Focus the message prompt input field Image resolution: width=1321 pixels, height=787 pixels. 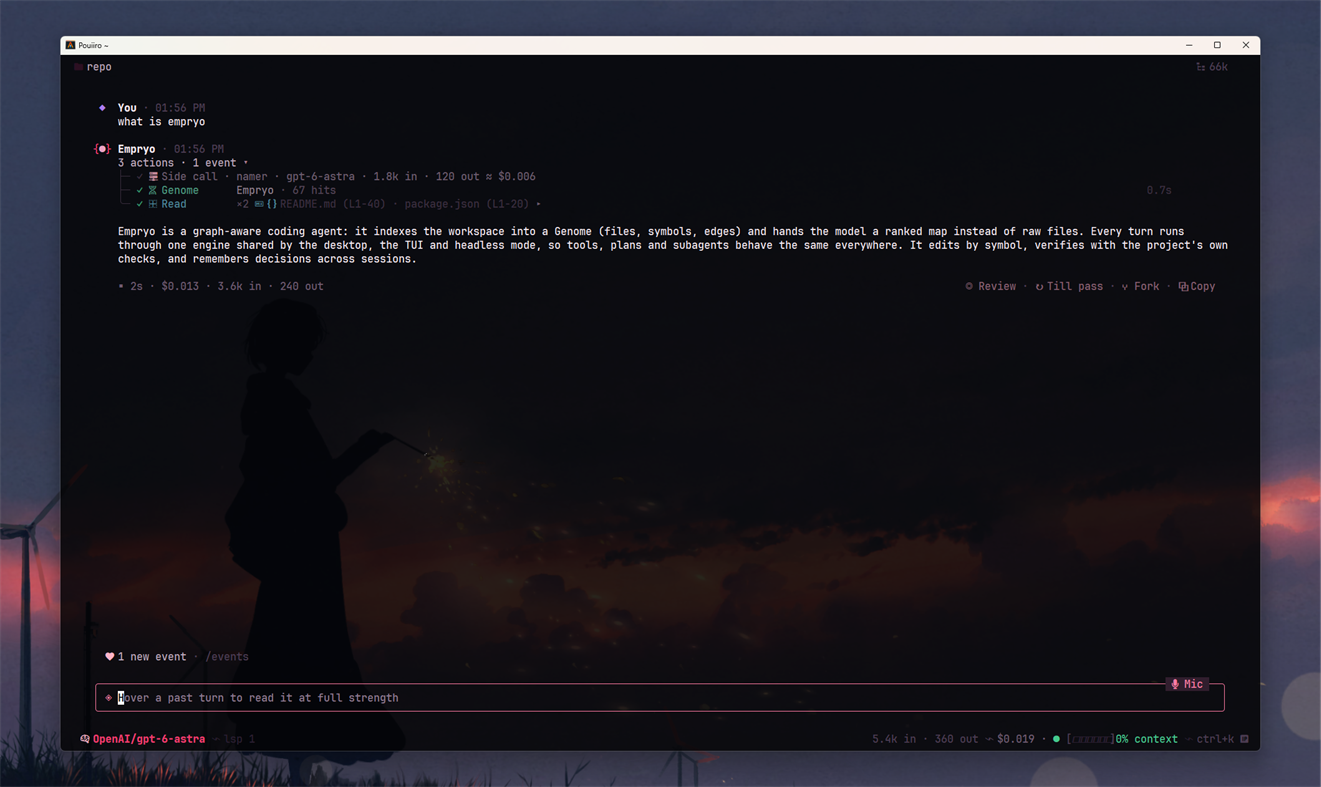(x=660, y=698)
